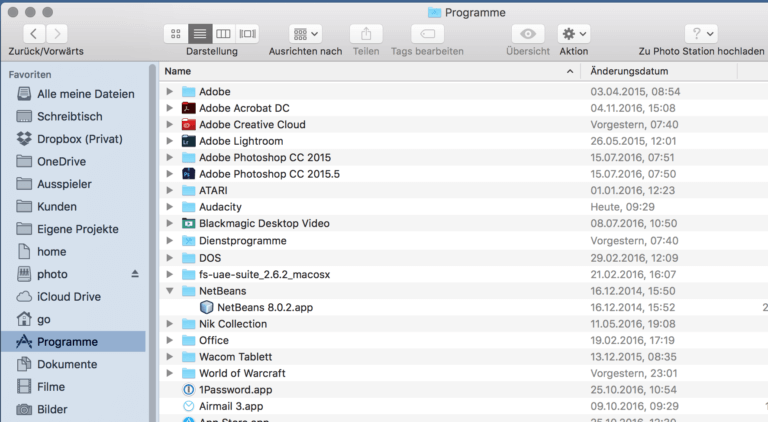Switch to column view mode

(224, 34)
